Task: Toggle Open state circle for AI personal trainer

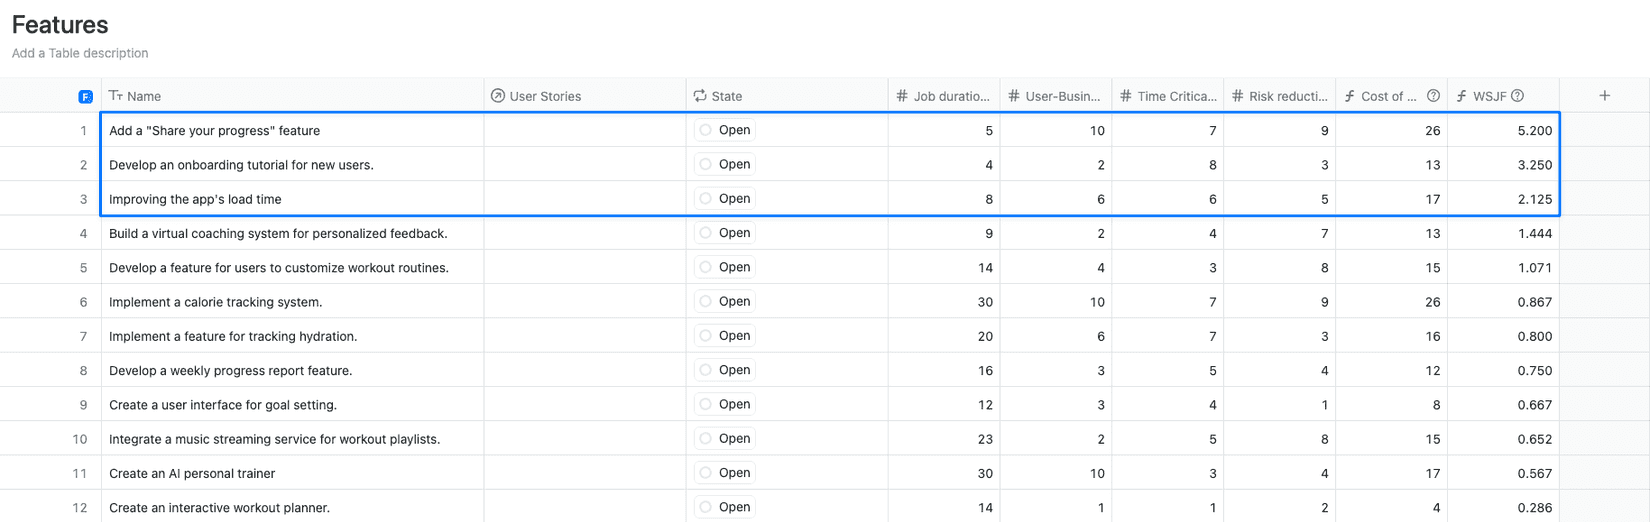Action: [705, 473]
